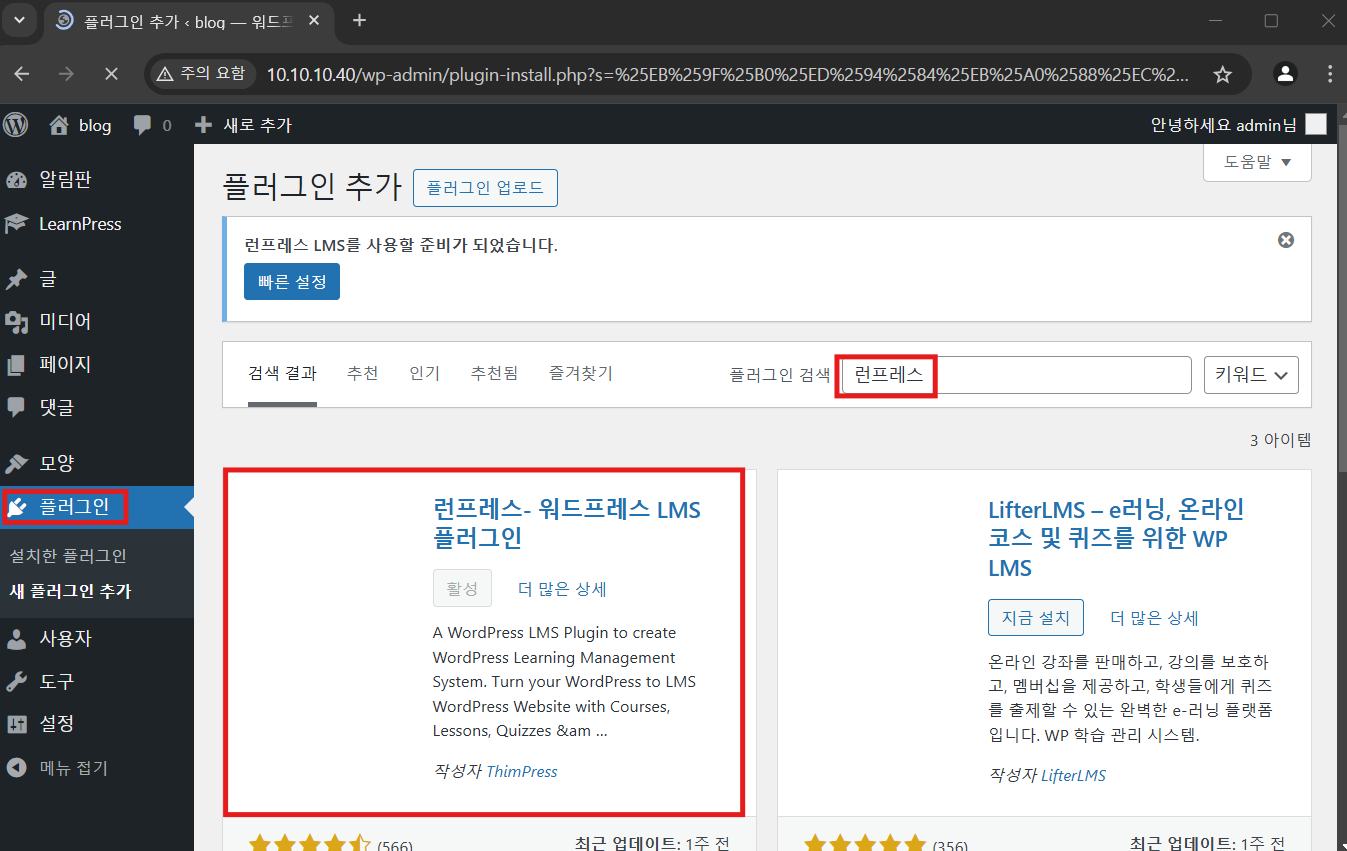Open 새 플러그인 추가 submenu
This screenshot has width=1347, height=851.
tap(70, 591)
